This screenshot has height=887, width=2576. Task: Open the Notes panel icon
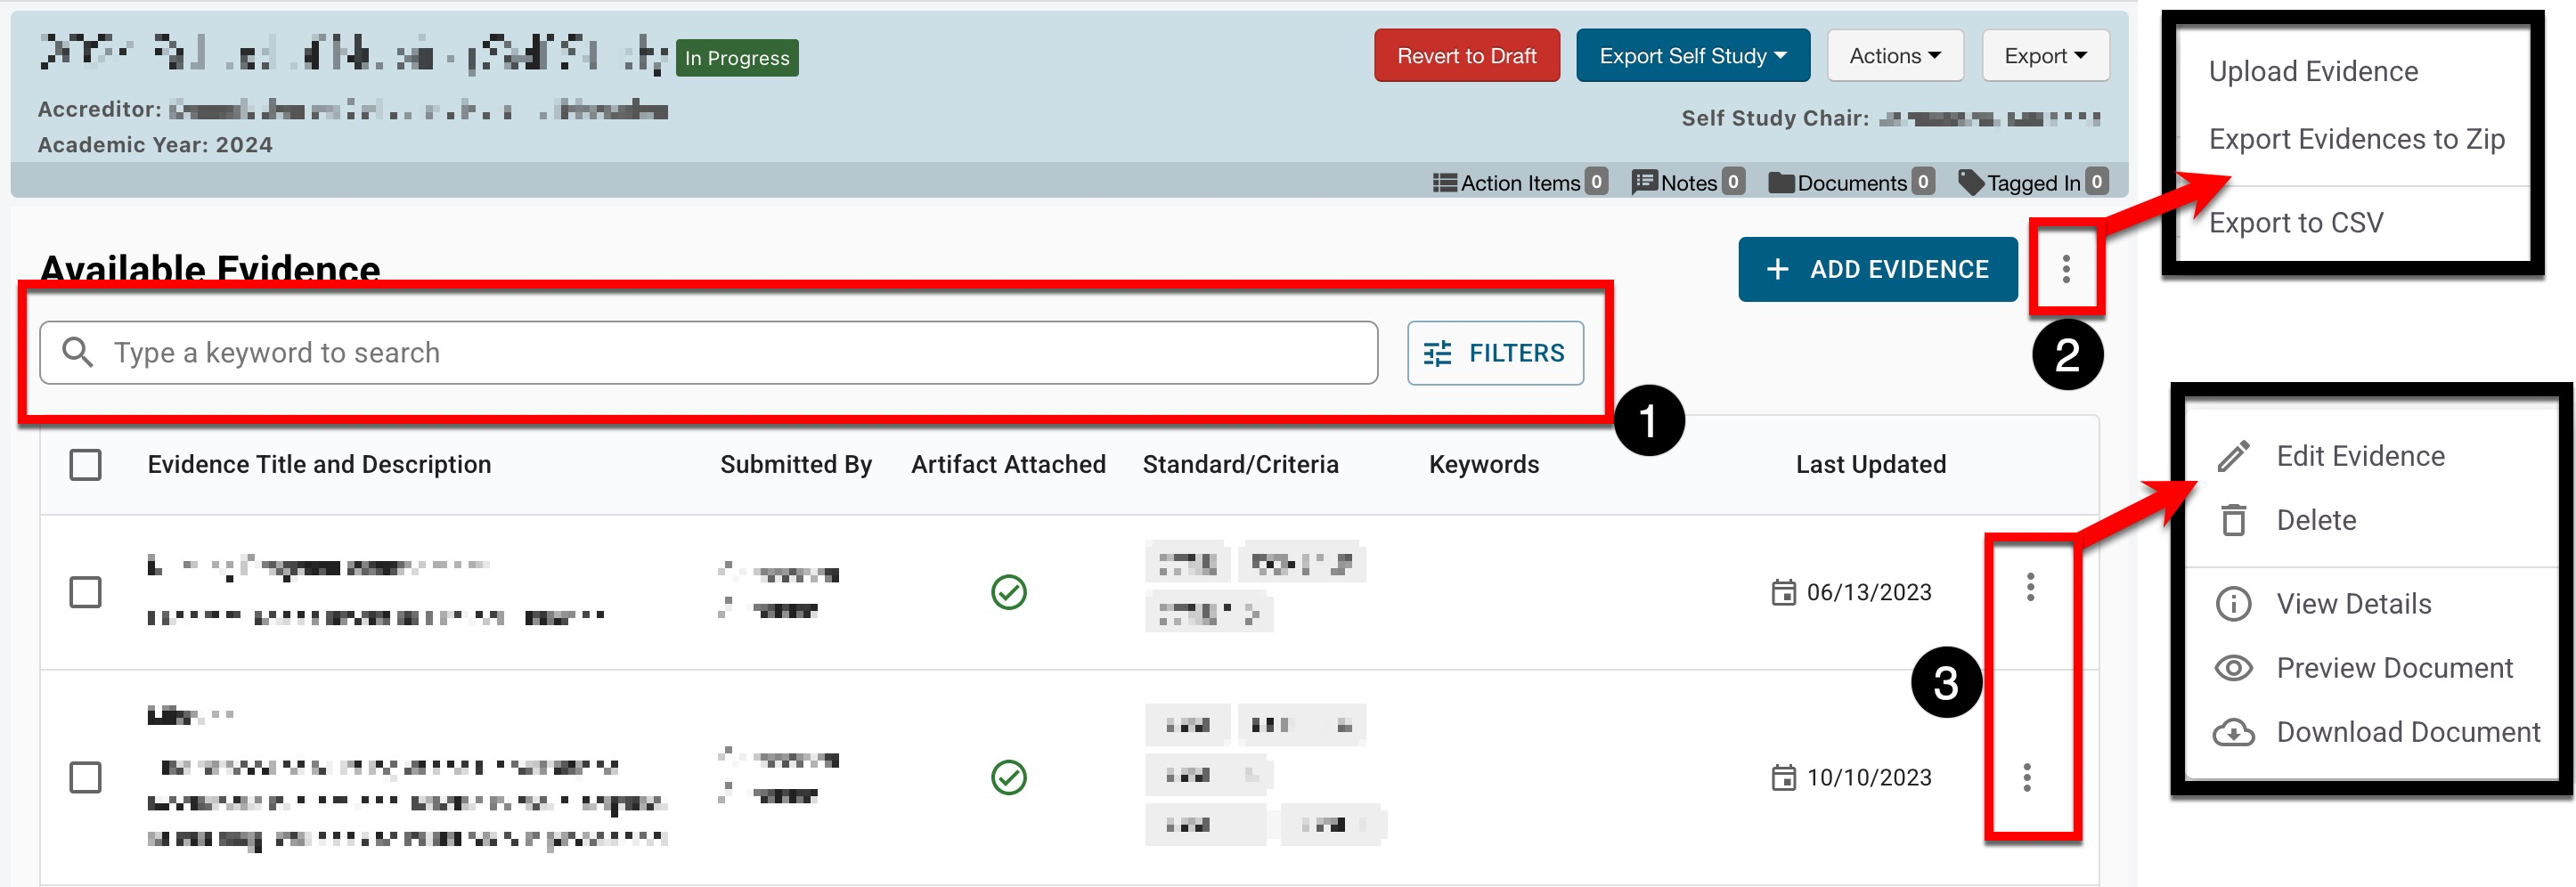1644,183
